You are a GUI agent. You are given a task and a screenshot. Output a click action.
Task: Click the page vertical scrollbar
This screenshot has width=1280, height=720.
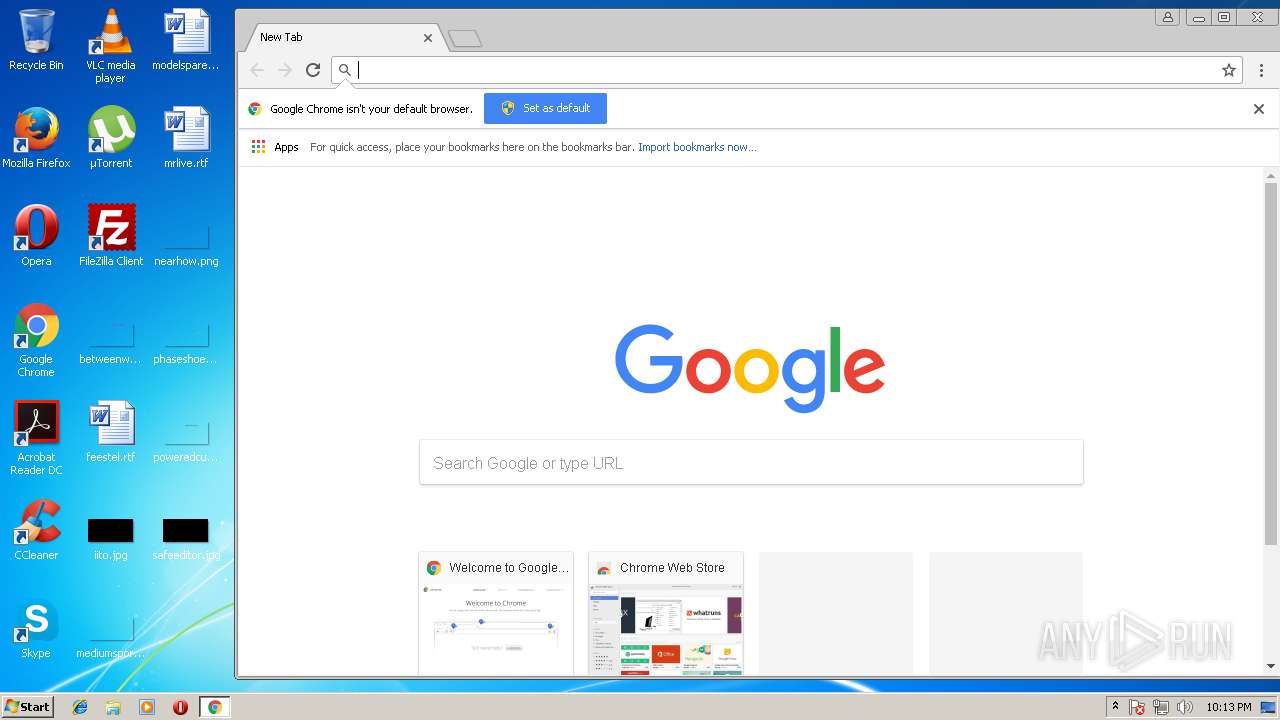tap(1271, 365)
